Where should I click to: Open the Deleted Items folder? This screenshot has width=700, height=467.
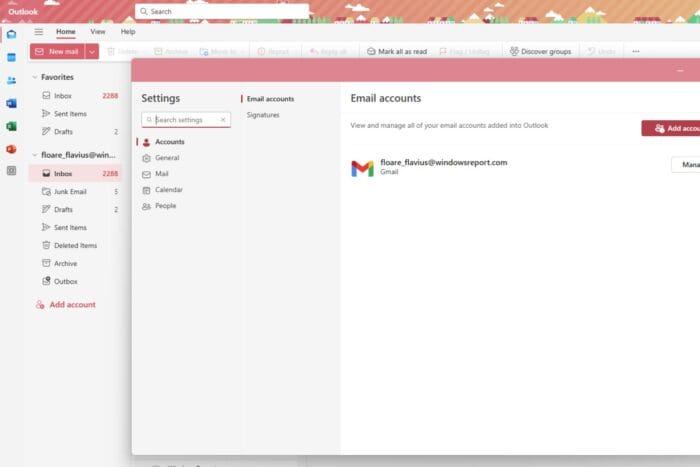point(75,246)
